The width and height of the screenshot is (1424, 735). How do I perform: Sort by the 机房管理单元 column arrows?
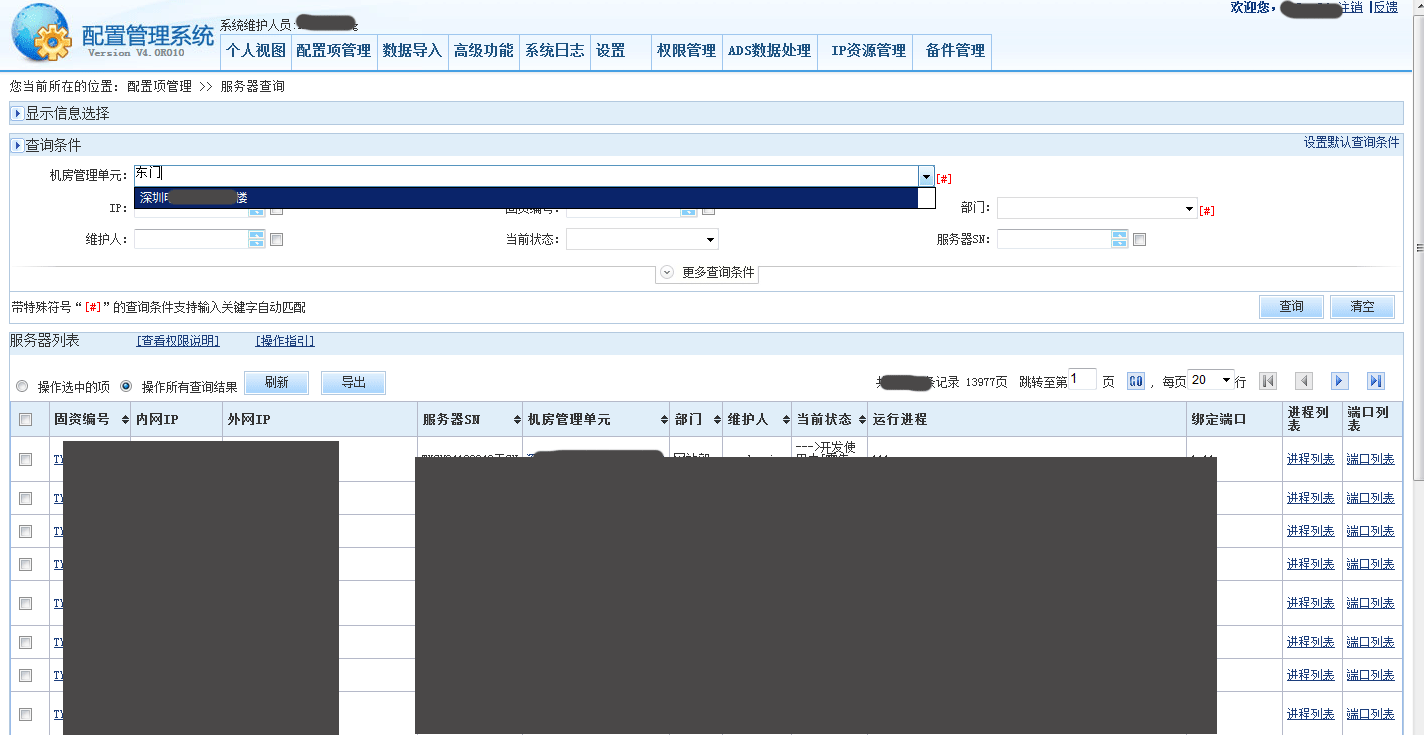[664, 420]
